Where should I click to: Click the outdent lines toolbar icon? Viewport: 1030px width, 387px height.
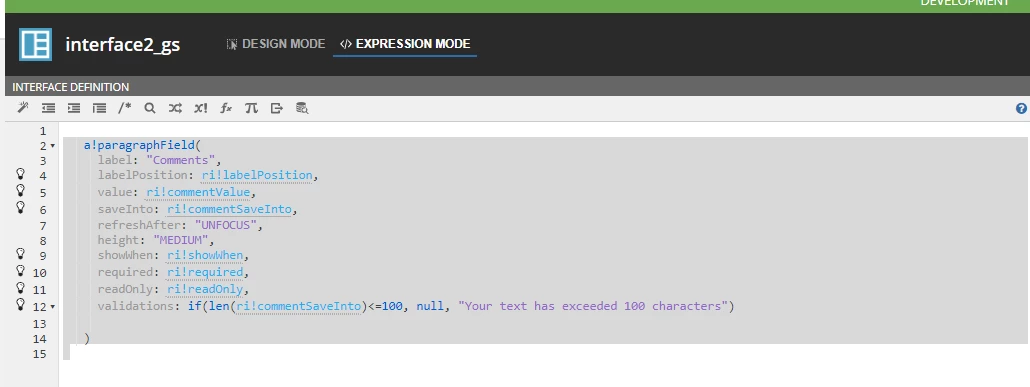pyautogui.click(x=49, y=108)
